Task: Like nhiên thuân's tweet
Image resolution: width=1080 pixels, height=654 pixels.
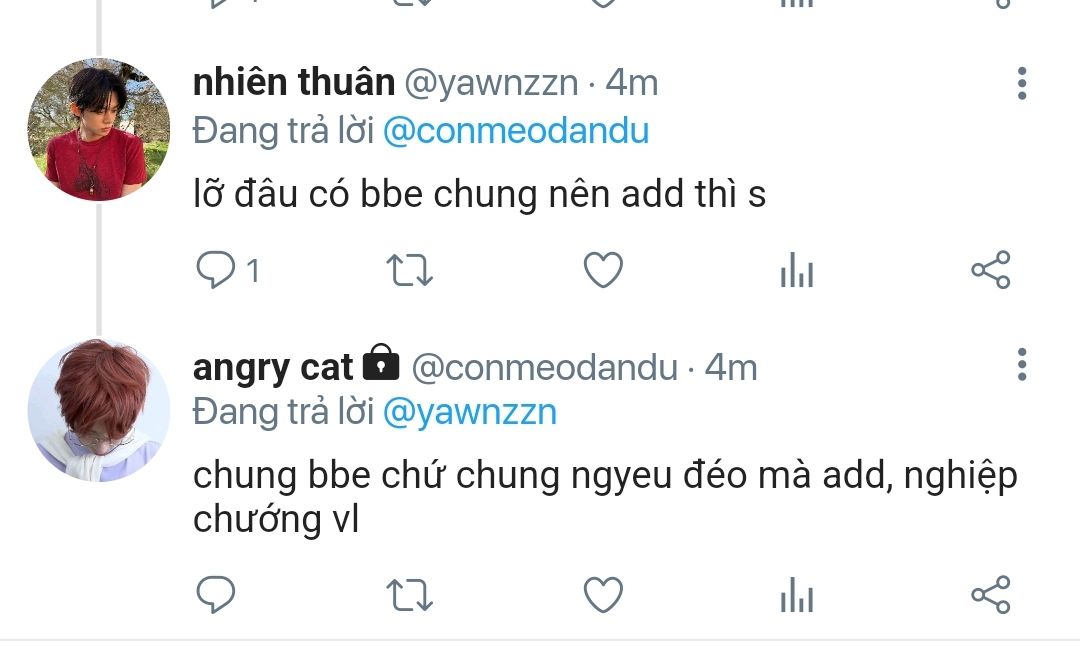Action: [x=603, y=270]
